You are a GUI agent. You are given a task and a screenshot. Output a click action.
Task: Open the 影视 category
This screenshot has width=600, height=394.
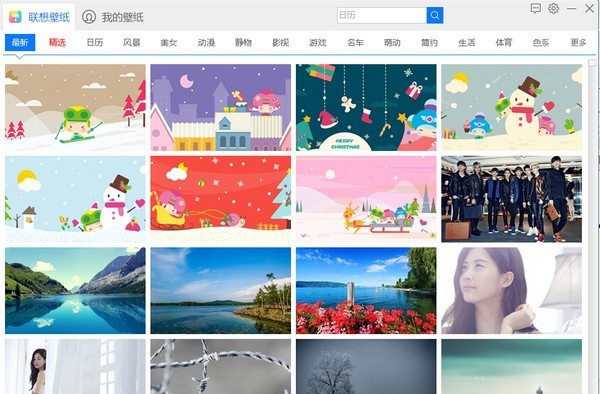(x=280, y=42)
